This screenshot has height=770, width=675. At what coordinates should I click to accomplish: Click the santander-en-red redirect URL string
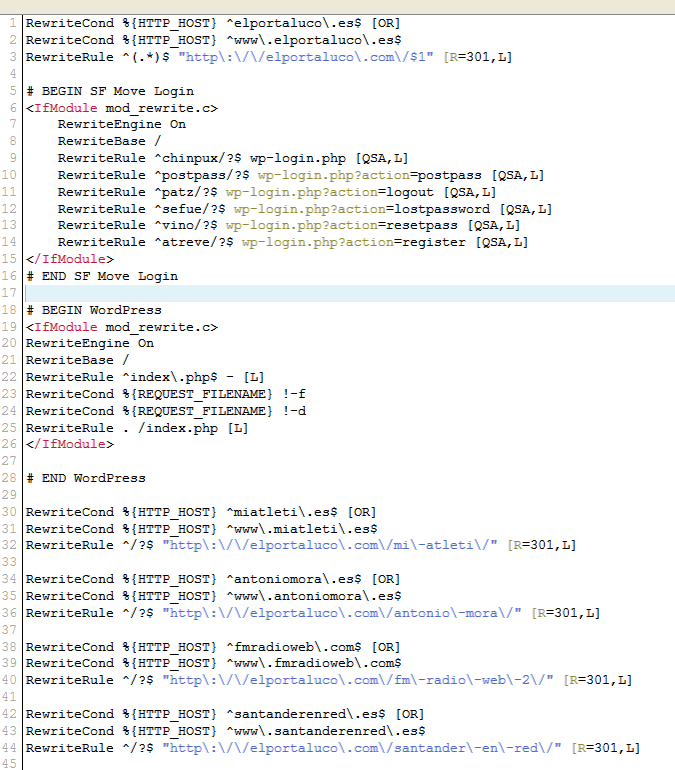(362, 748)
